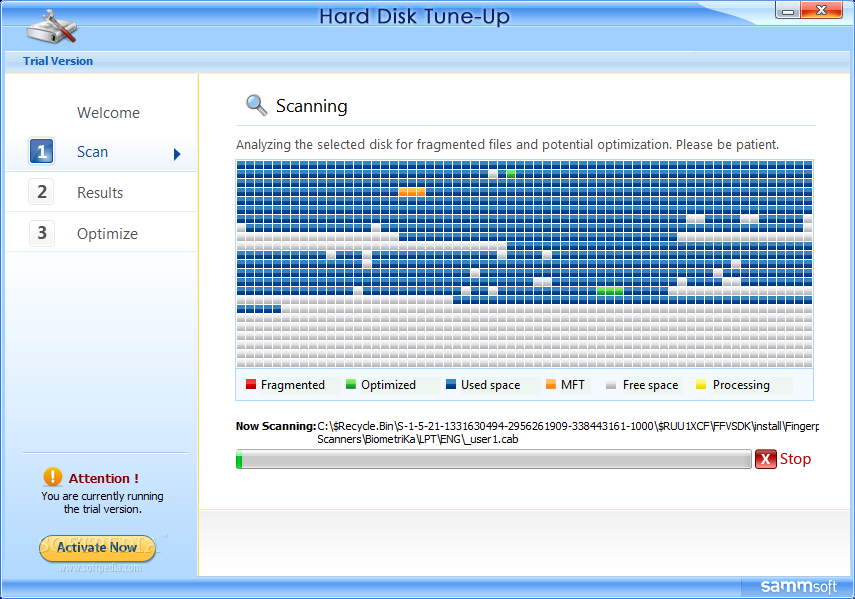This screenshot has width=855, height=599.
Task: Go to the Optimize step
Action: (x=101, y=233)
